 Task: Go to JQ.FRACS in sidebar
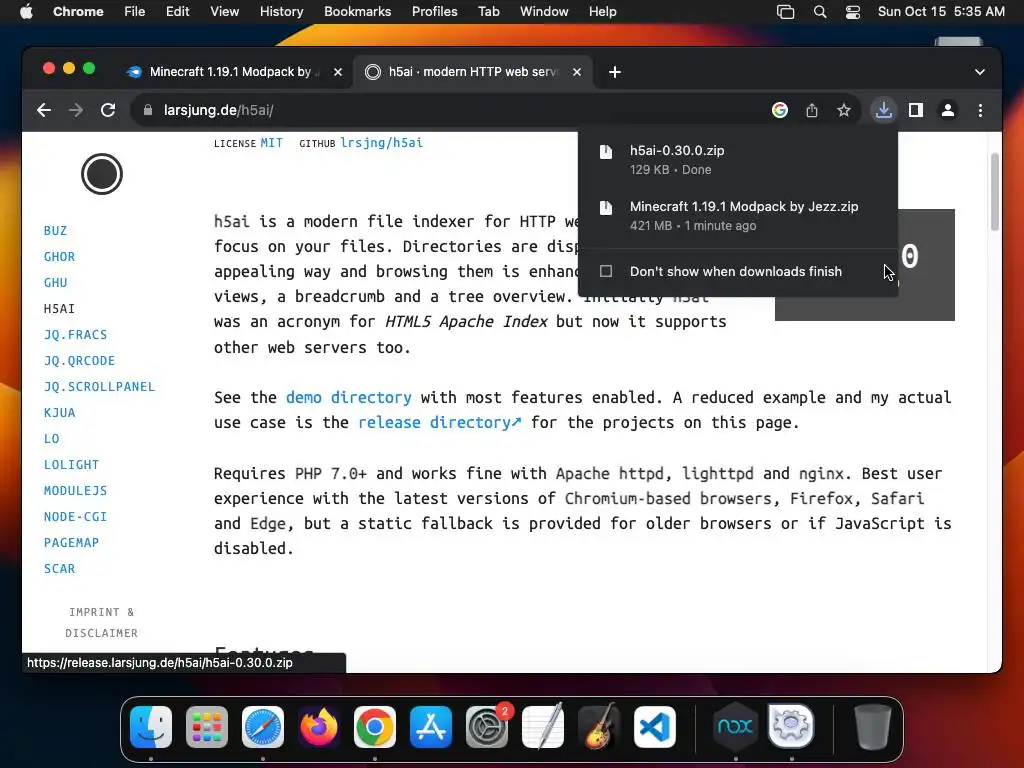click(x=75, y=334)
